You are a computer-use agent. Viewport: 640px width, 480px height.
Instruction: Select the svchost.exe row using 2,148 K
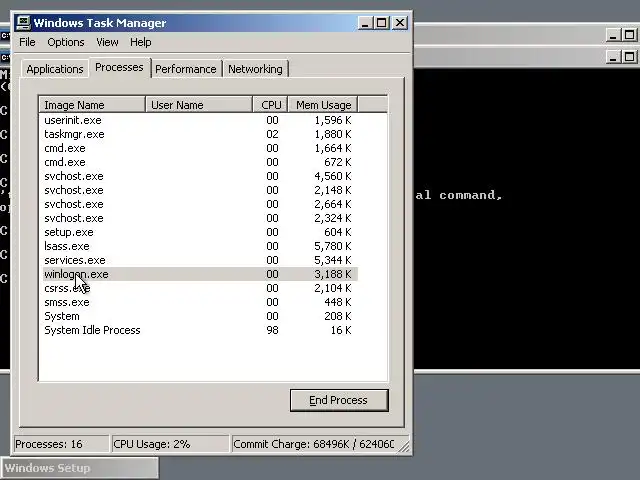pos(199,190)
